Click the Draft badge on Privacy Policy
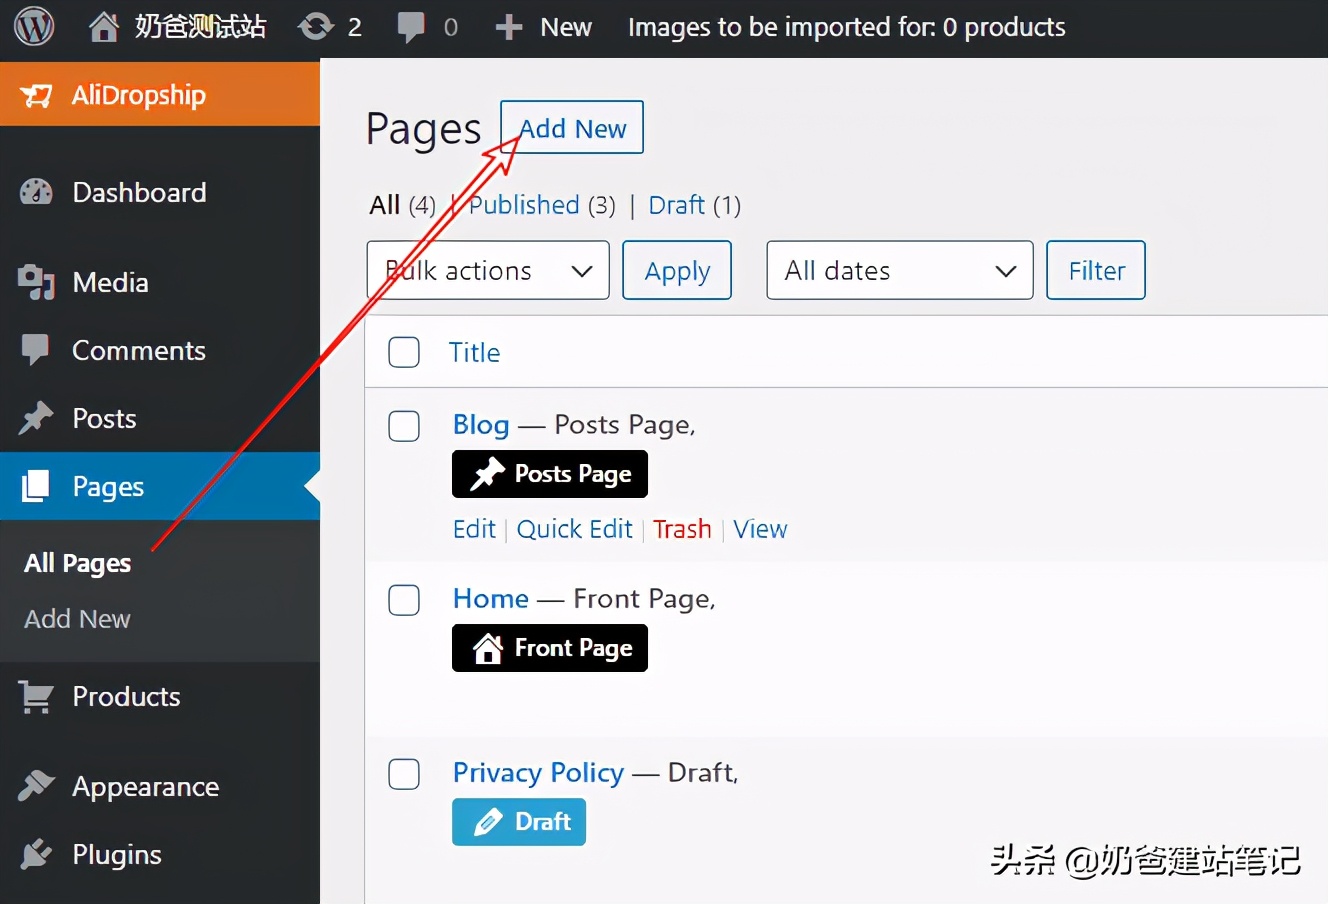Image resolution: width=1328 pixels, height=904 pixels. 519,822
